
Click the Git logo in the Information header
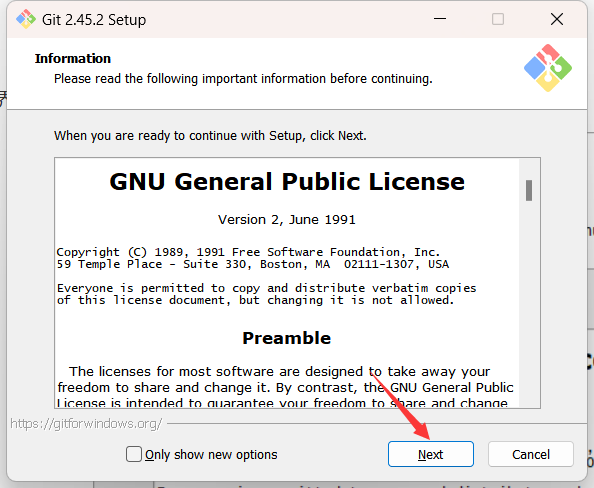[x=548, y=68]
